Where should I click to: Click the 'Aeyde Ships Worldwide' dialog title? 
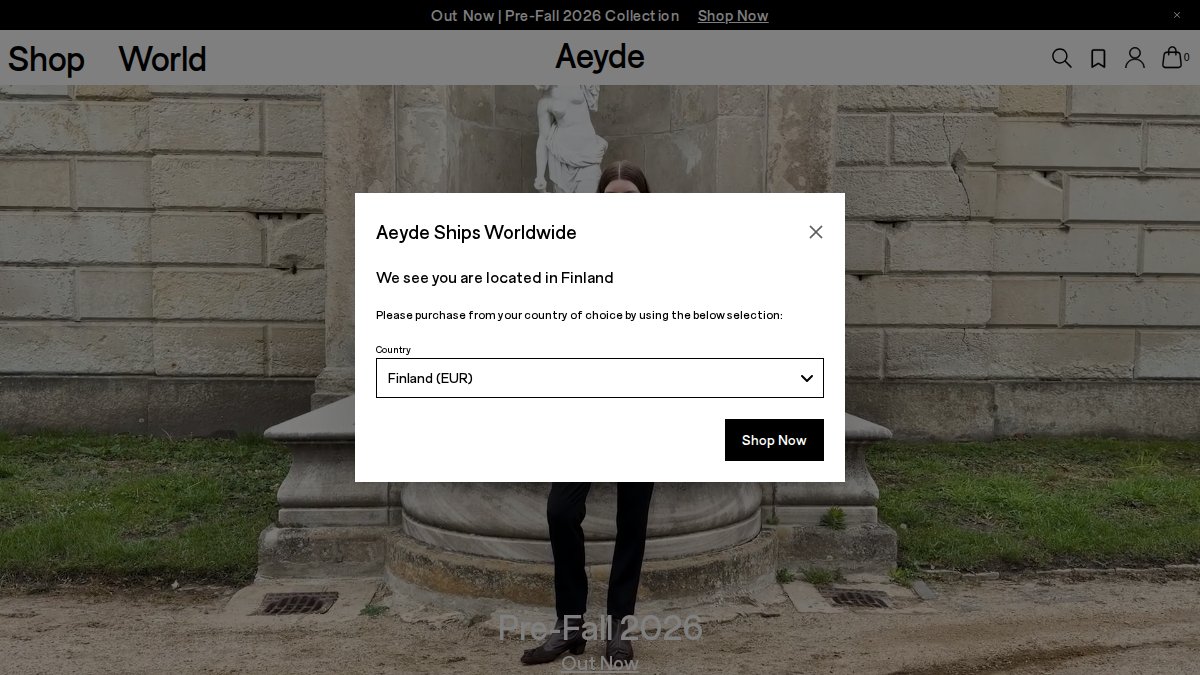coord(476,232)
